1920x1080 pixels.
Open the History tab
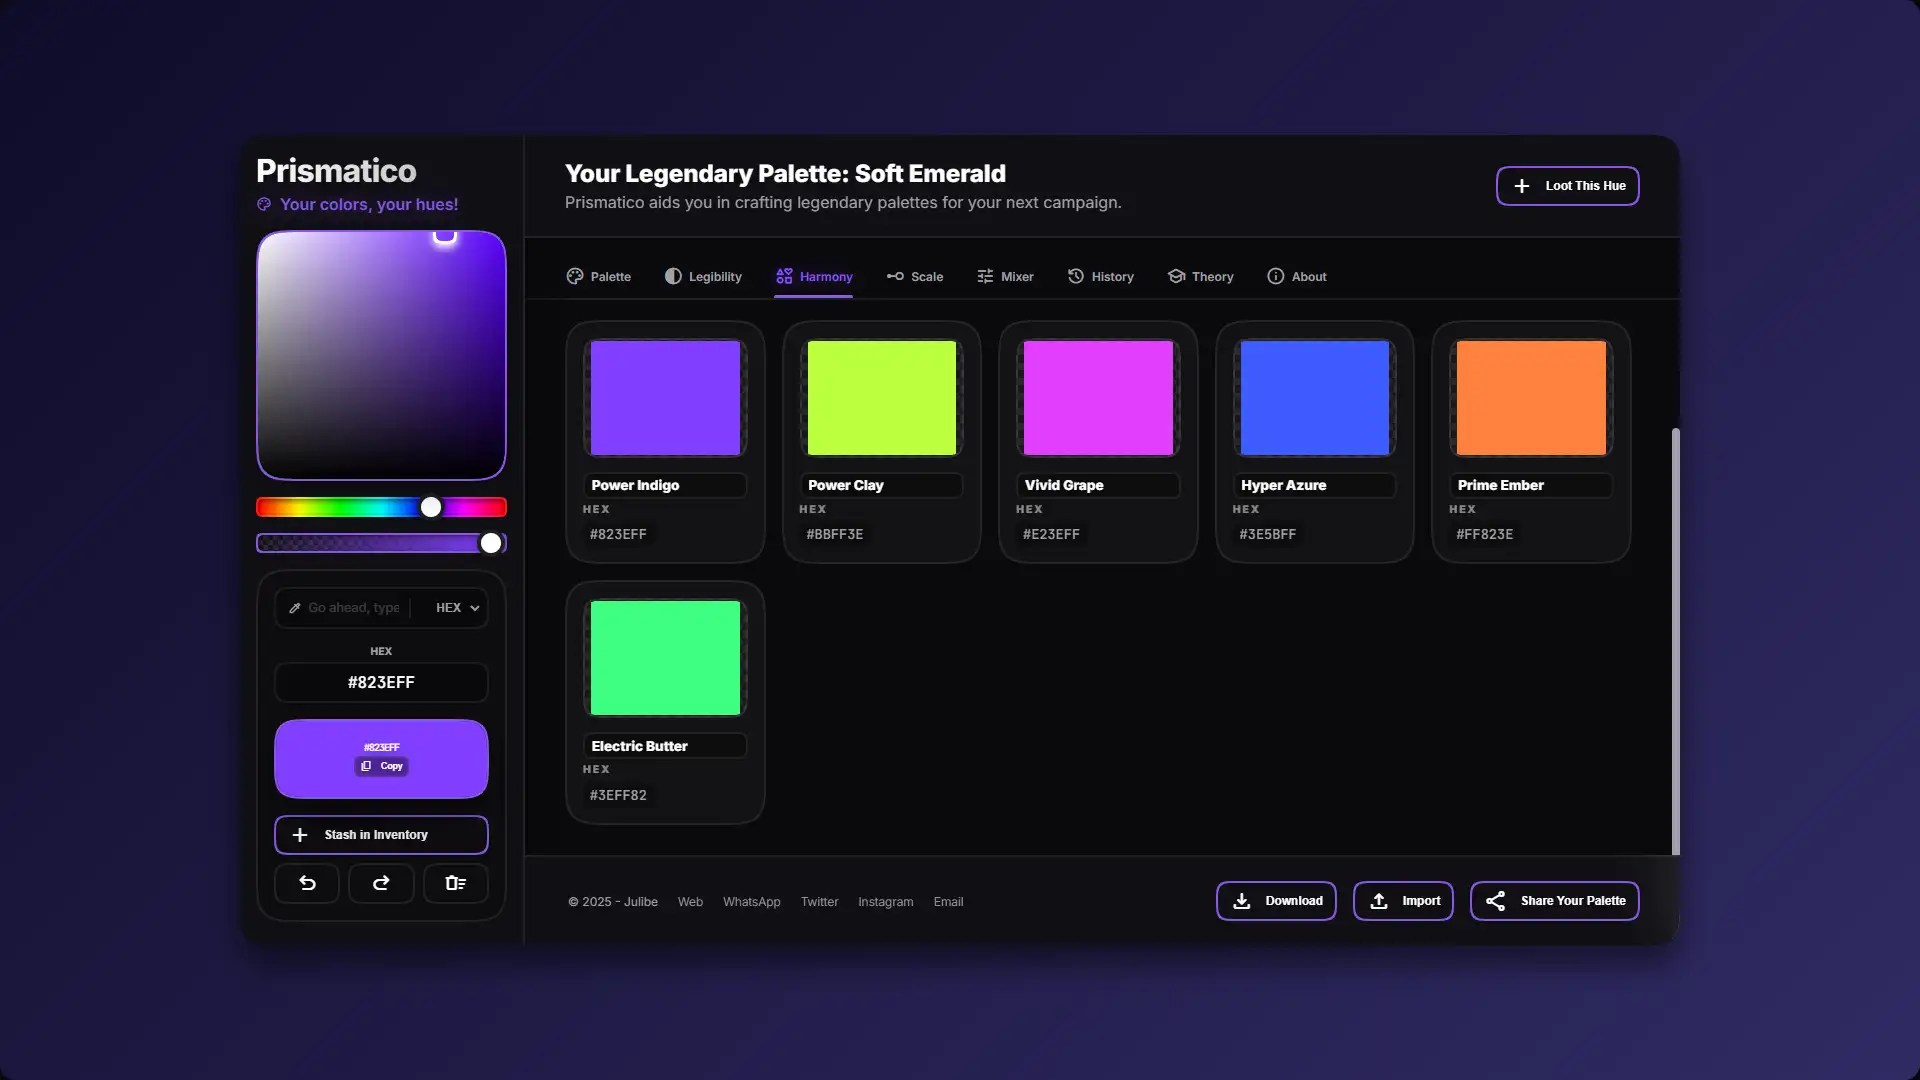click(x=1100, y=277)
